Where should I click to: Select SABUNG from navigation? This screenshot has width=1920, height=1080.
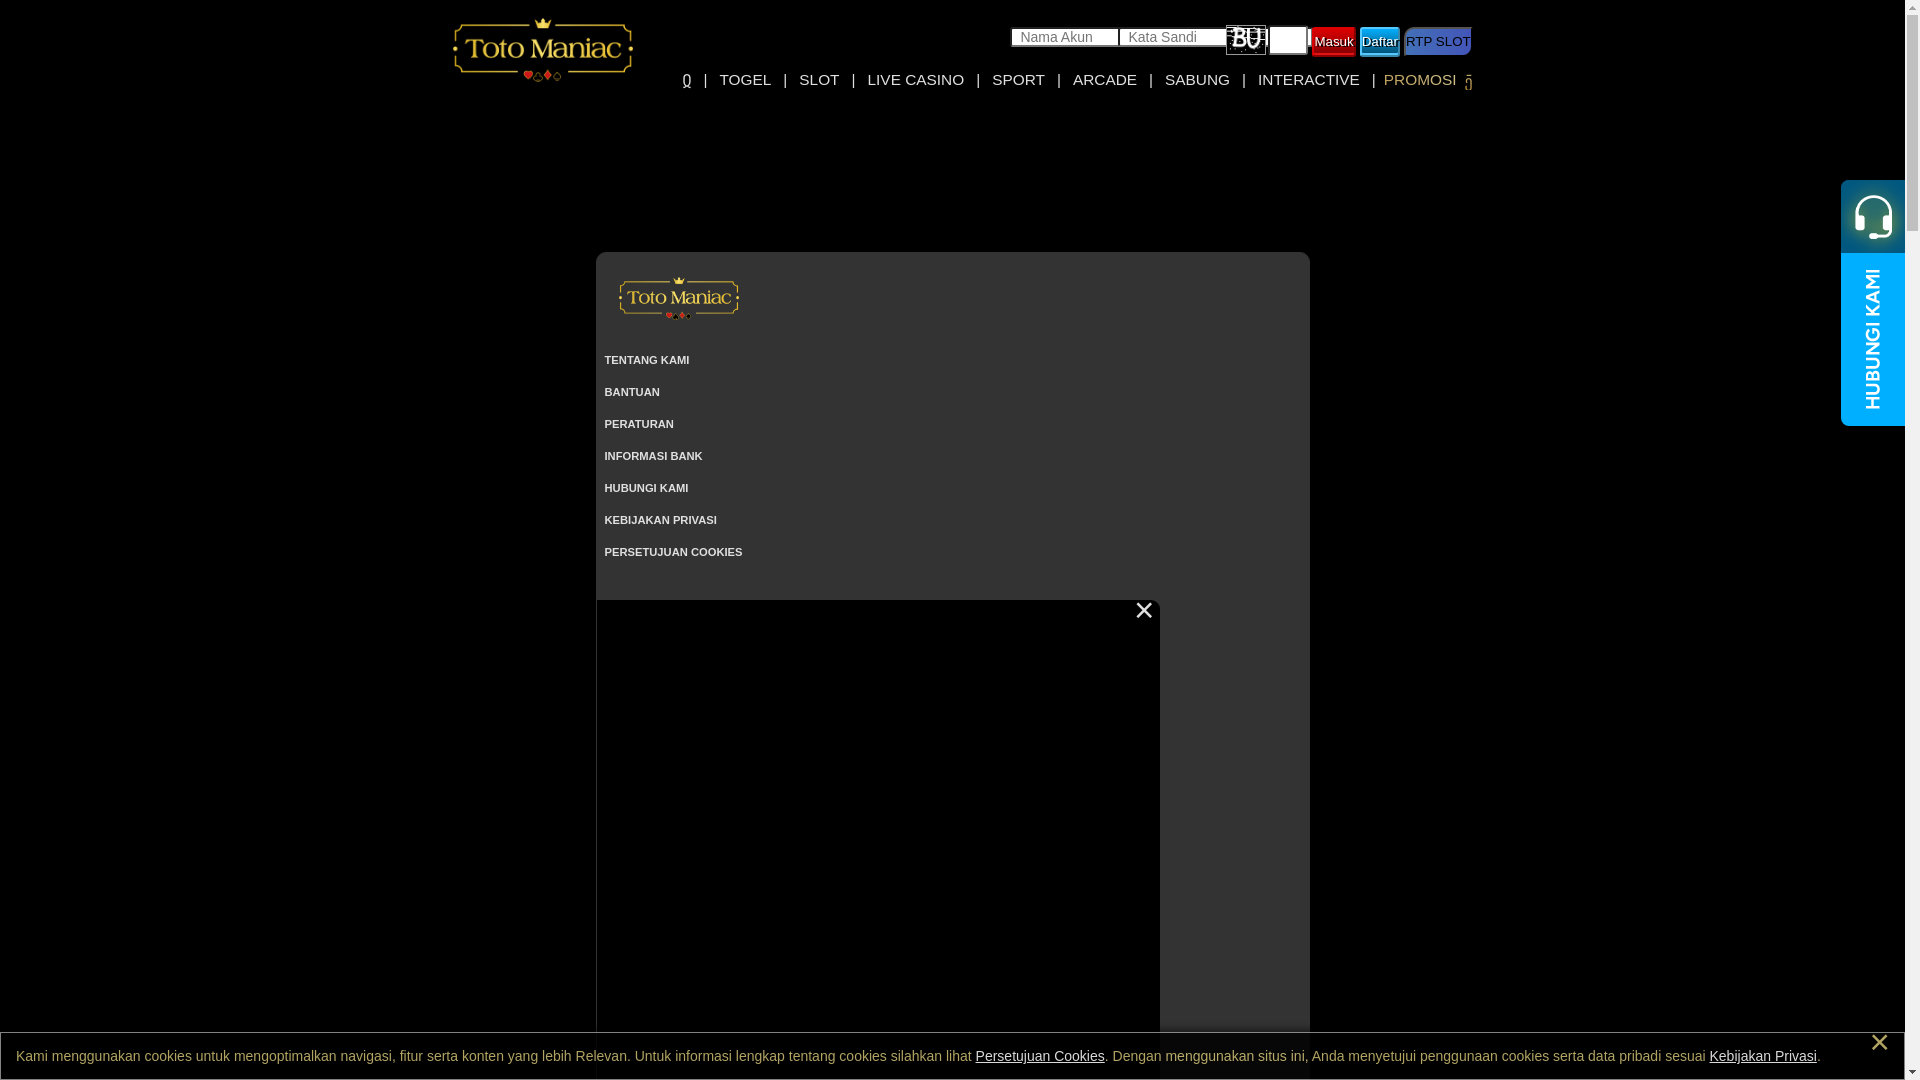1197,80
